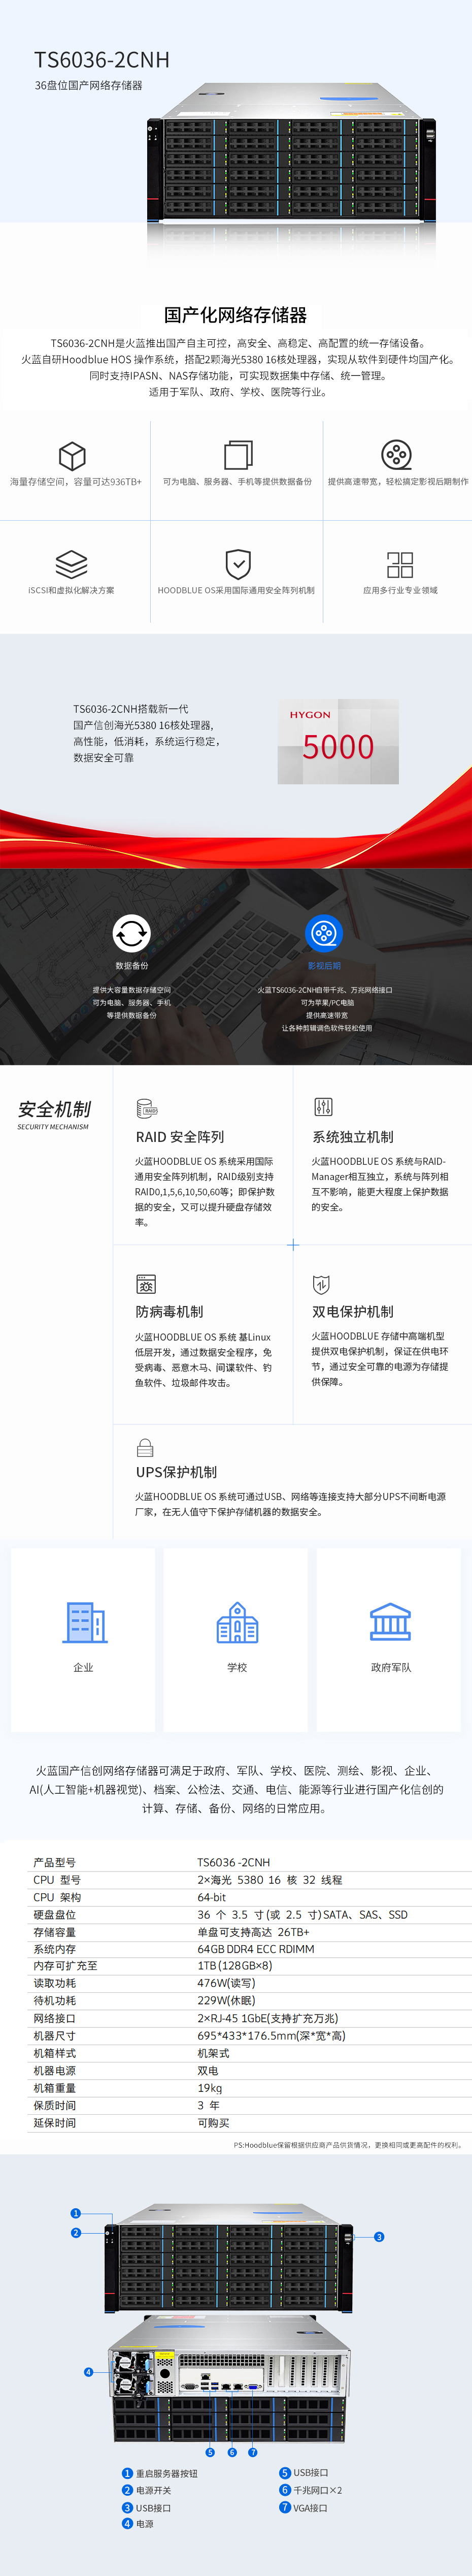
Task: Click the rear-view diagram showing the server ports
Action: click(229, 2378)
